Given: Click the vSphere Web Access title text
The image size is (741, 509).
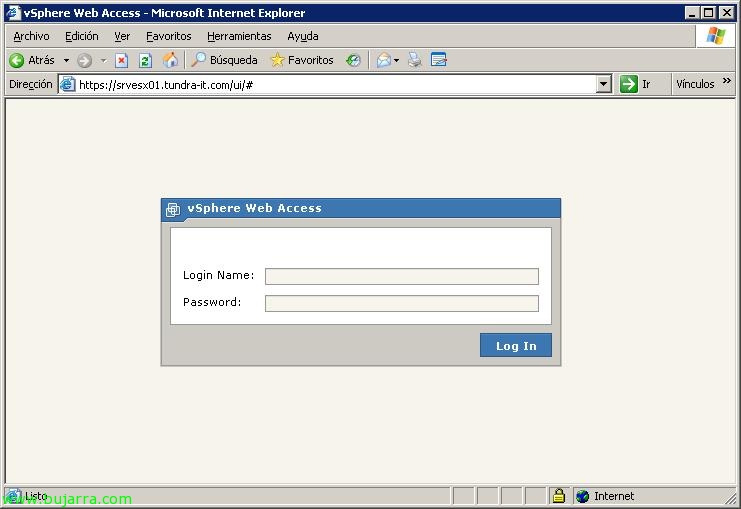Looking at the screenshot, I should 255,208.
